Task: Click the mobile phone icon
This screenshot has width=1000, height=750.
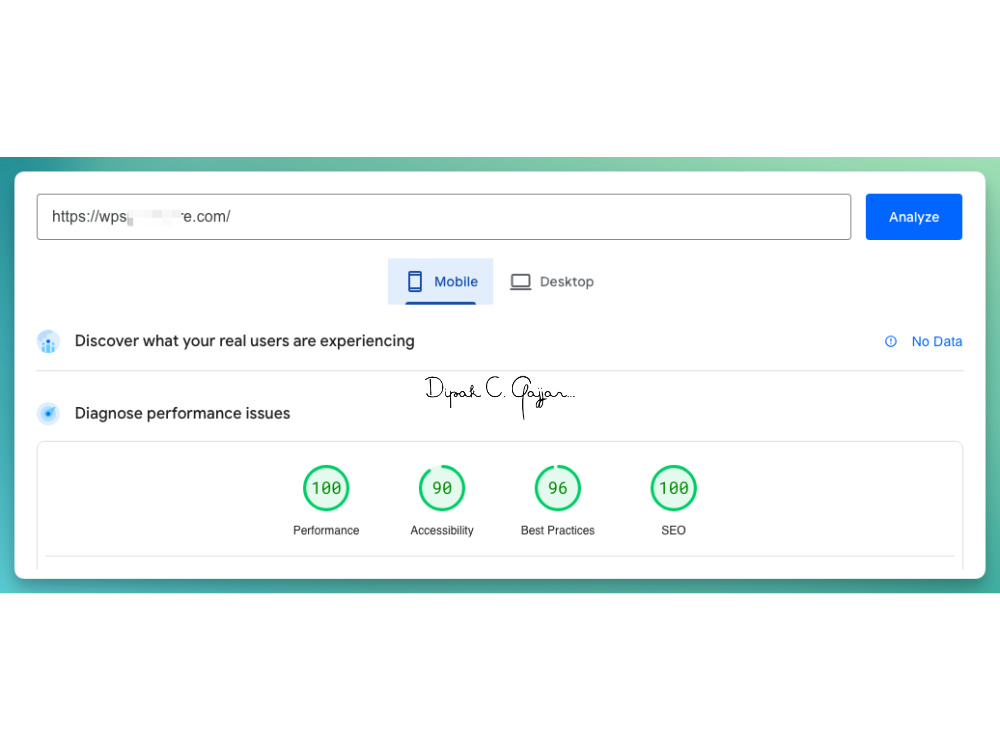Action: coord(415,281)
